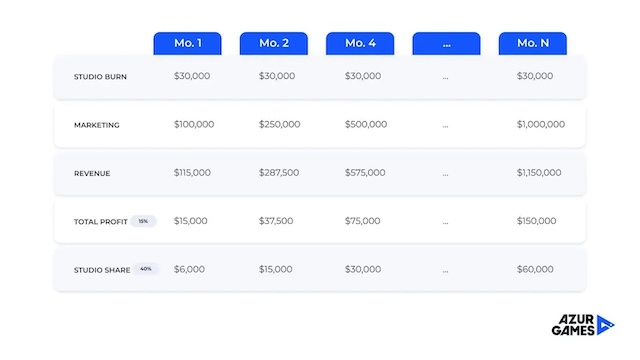Click the 15% badge beside Total Profit
640x360 pixels.
pyautogui.click(x=143, y=221)
